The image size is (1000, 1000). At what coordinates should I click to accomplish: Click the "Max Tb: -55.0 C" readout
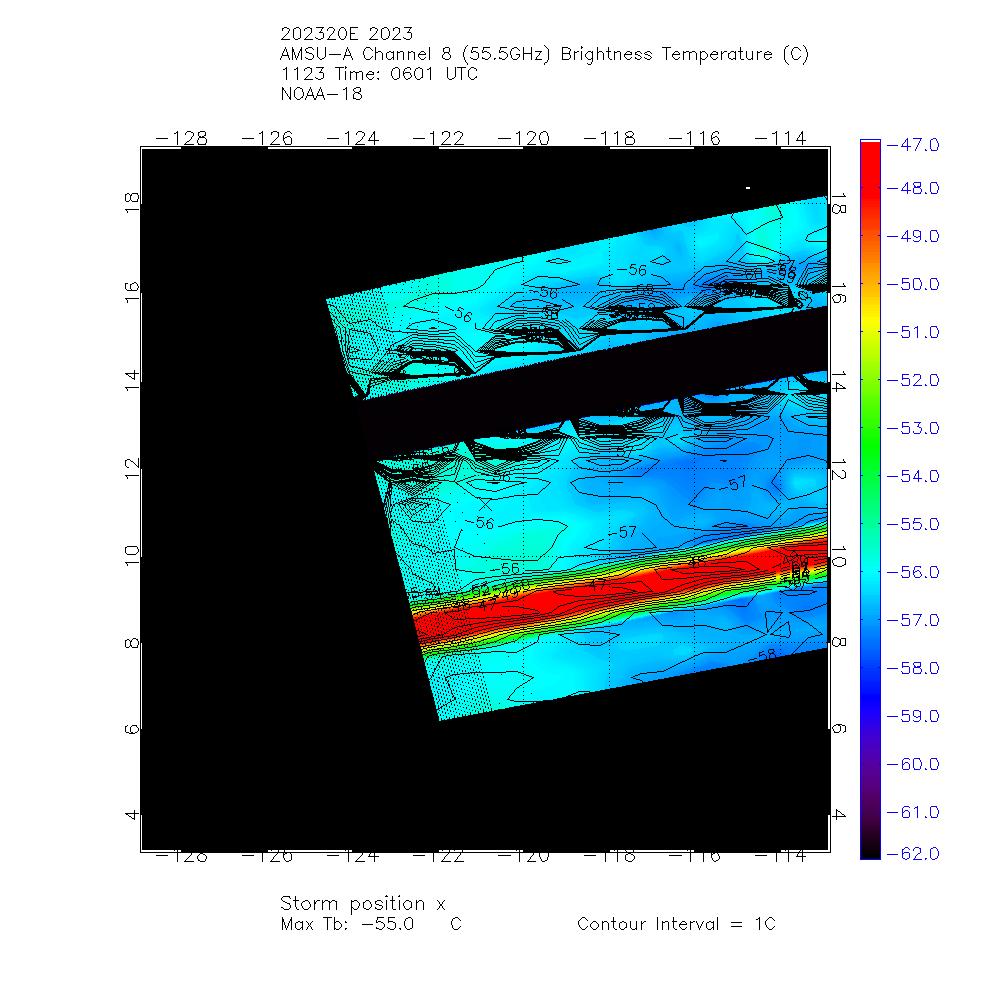point(370,924)
